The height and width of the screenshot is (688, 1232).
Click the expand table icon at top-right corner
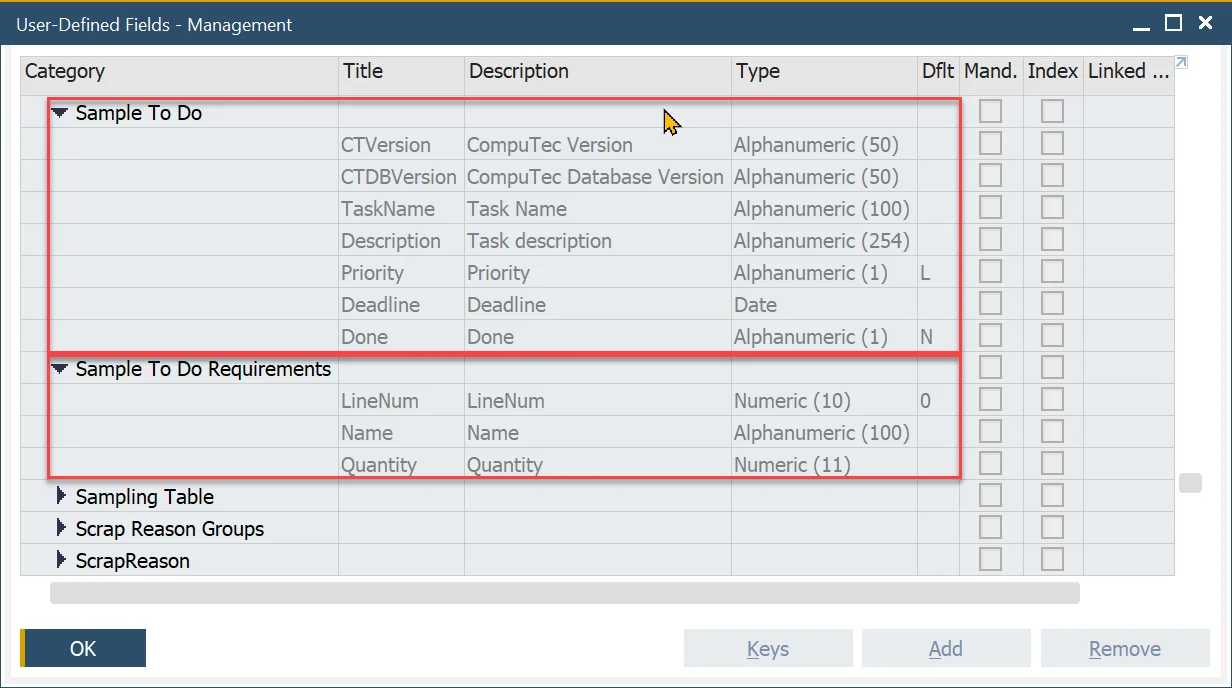point(1181,63)
